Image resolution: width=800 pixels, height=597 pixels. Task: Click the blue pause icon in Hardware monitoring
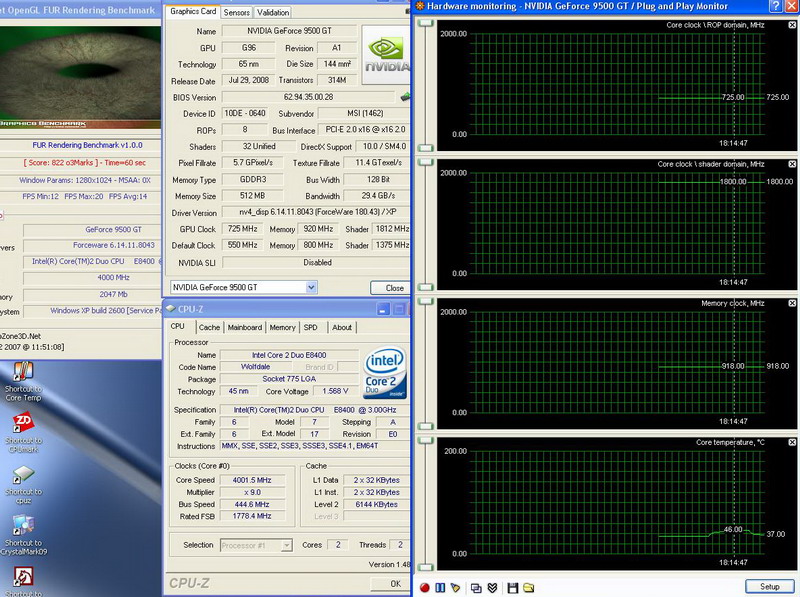click(x=440, y=588)
